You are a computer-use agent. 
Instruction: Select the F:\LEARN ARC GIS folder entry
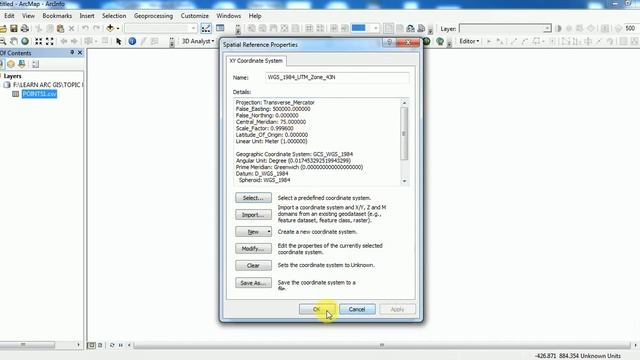[x=47, y=85]
